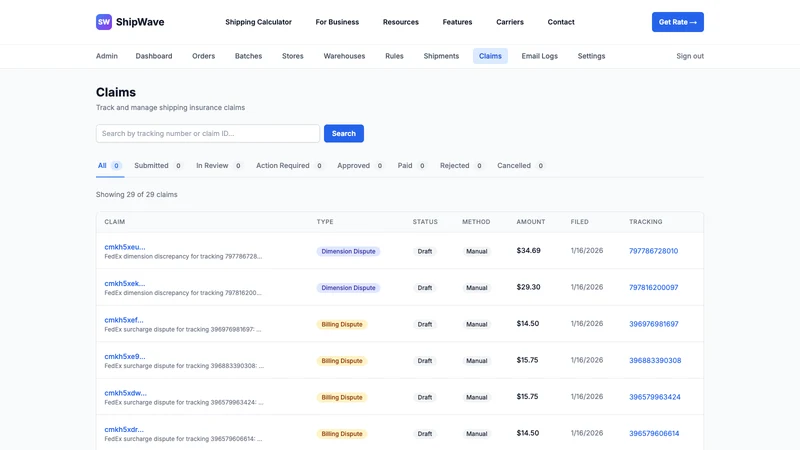The image size is (800, 450).
Task: Click the FILED column header
Action: point(580,222)
